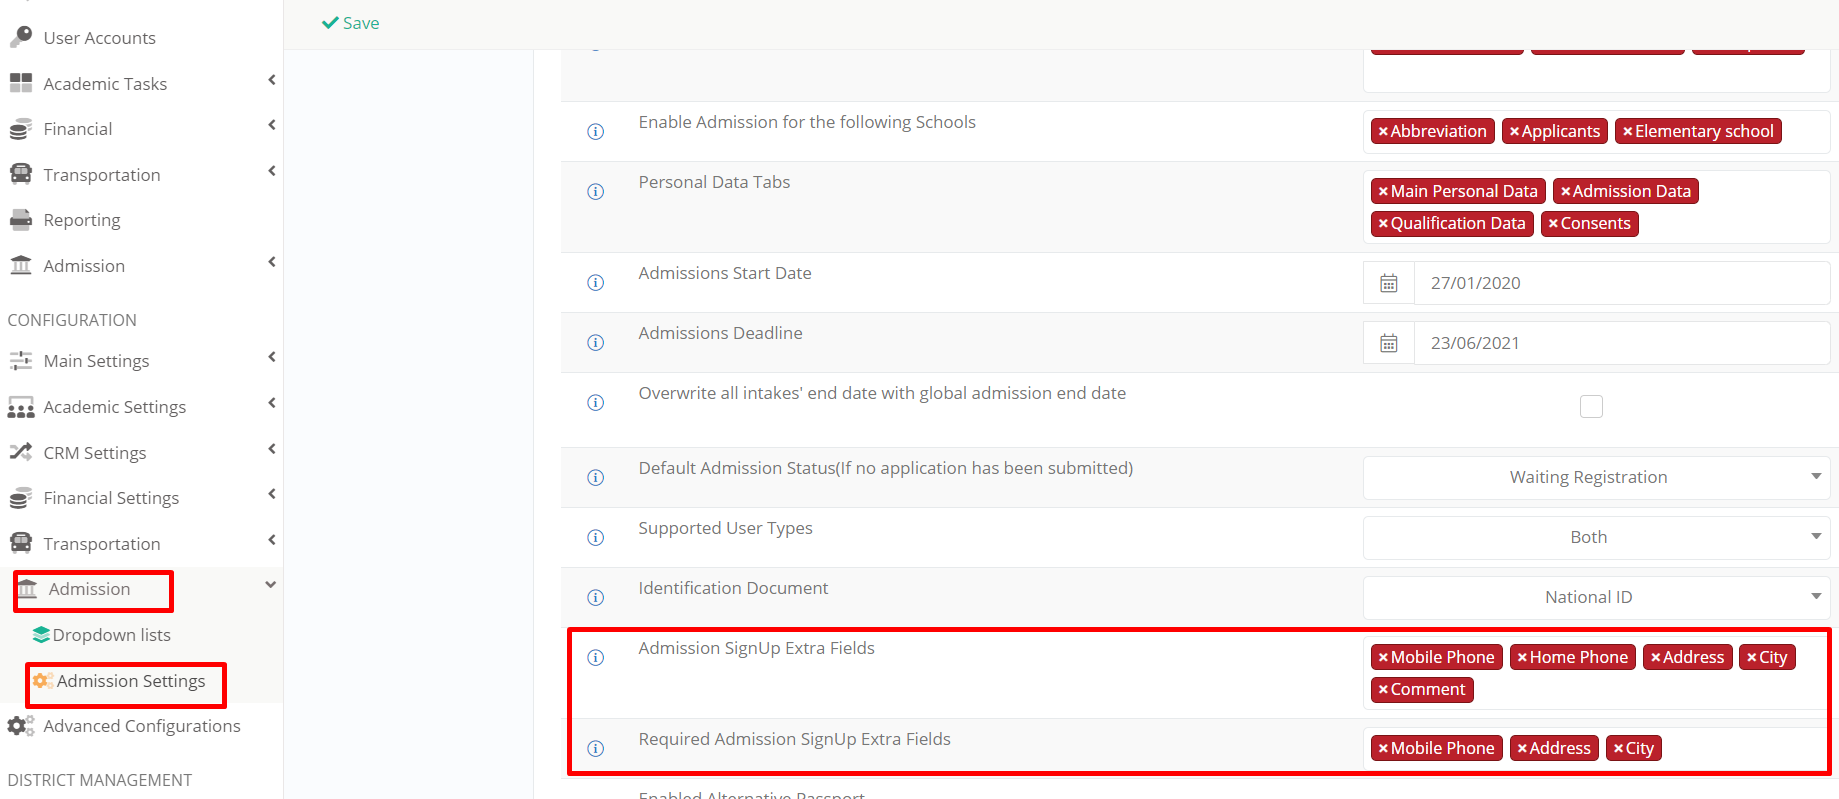
Task: Expand Financial submenu chevron
Action: coord(271,125)
